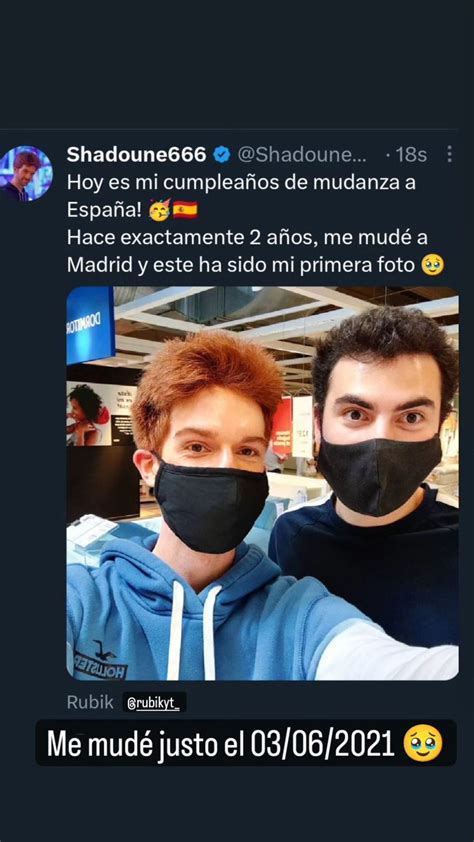474x842 pixels.
Task: Click the blue hanging store sign in the photo
Action: coord(90,325)
